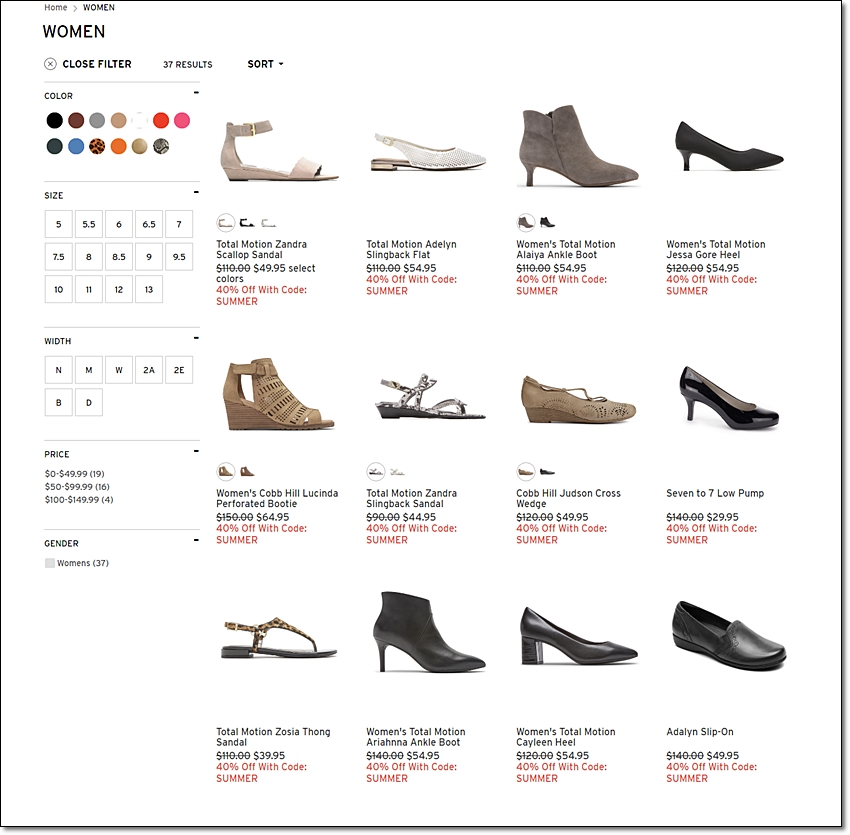Filter by price $100-$149.99
This screenshot has width=850, height=835.
[x=79, y=499]
